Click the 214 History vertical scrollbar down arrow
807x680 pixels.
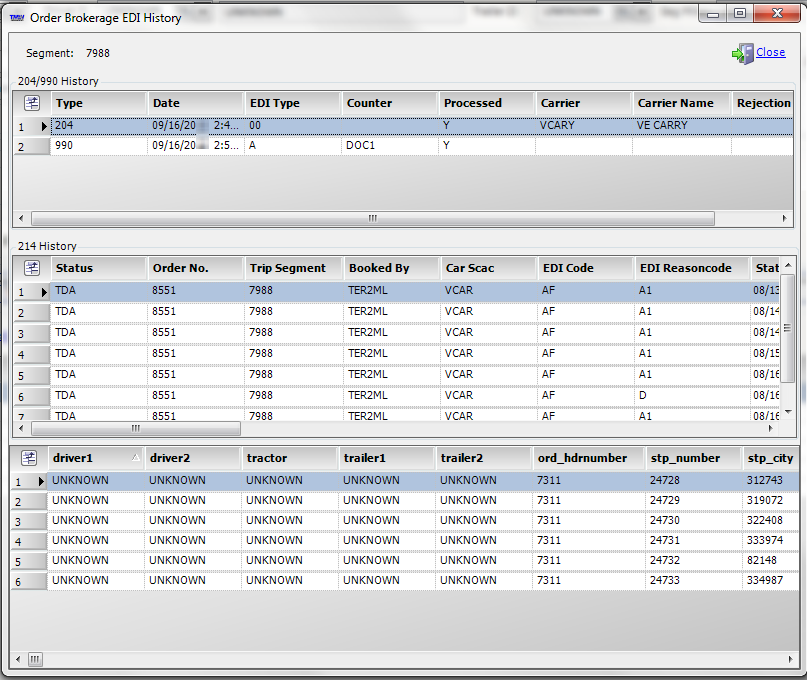pos(788,411)
